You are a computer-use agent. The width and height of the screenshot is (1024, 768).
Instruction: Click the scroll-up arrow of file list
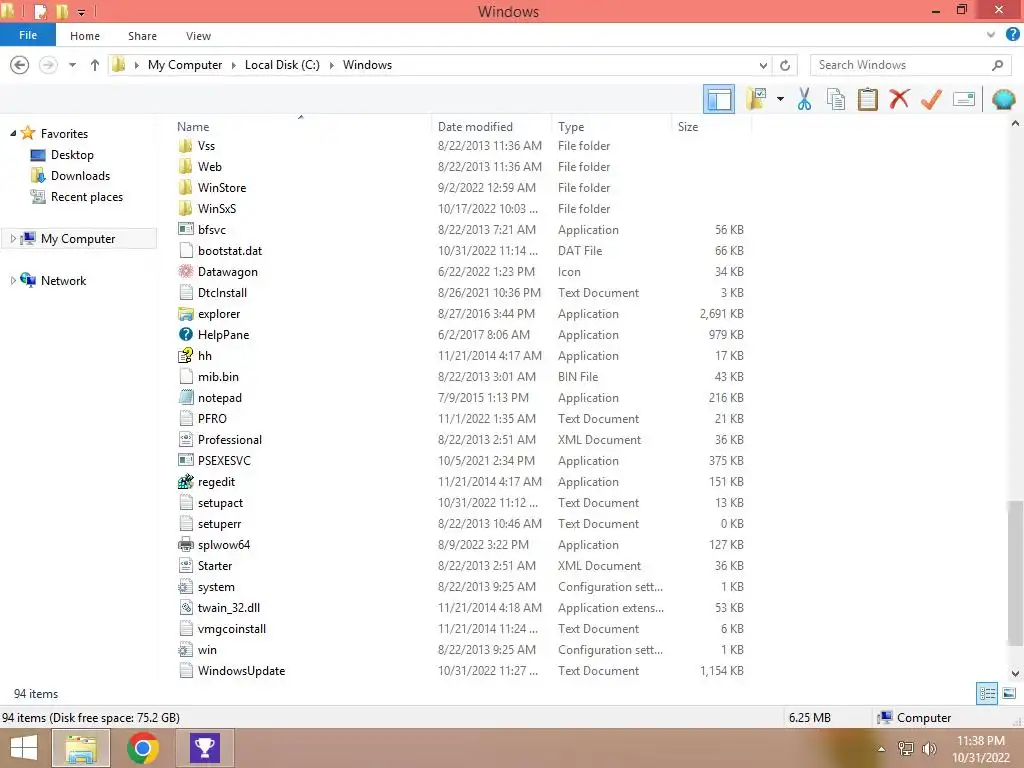(x=1015, y=123)
